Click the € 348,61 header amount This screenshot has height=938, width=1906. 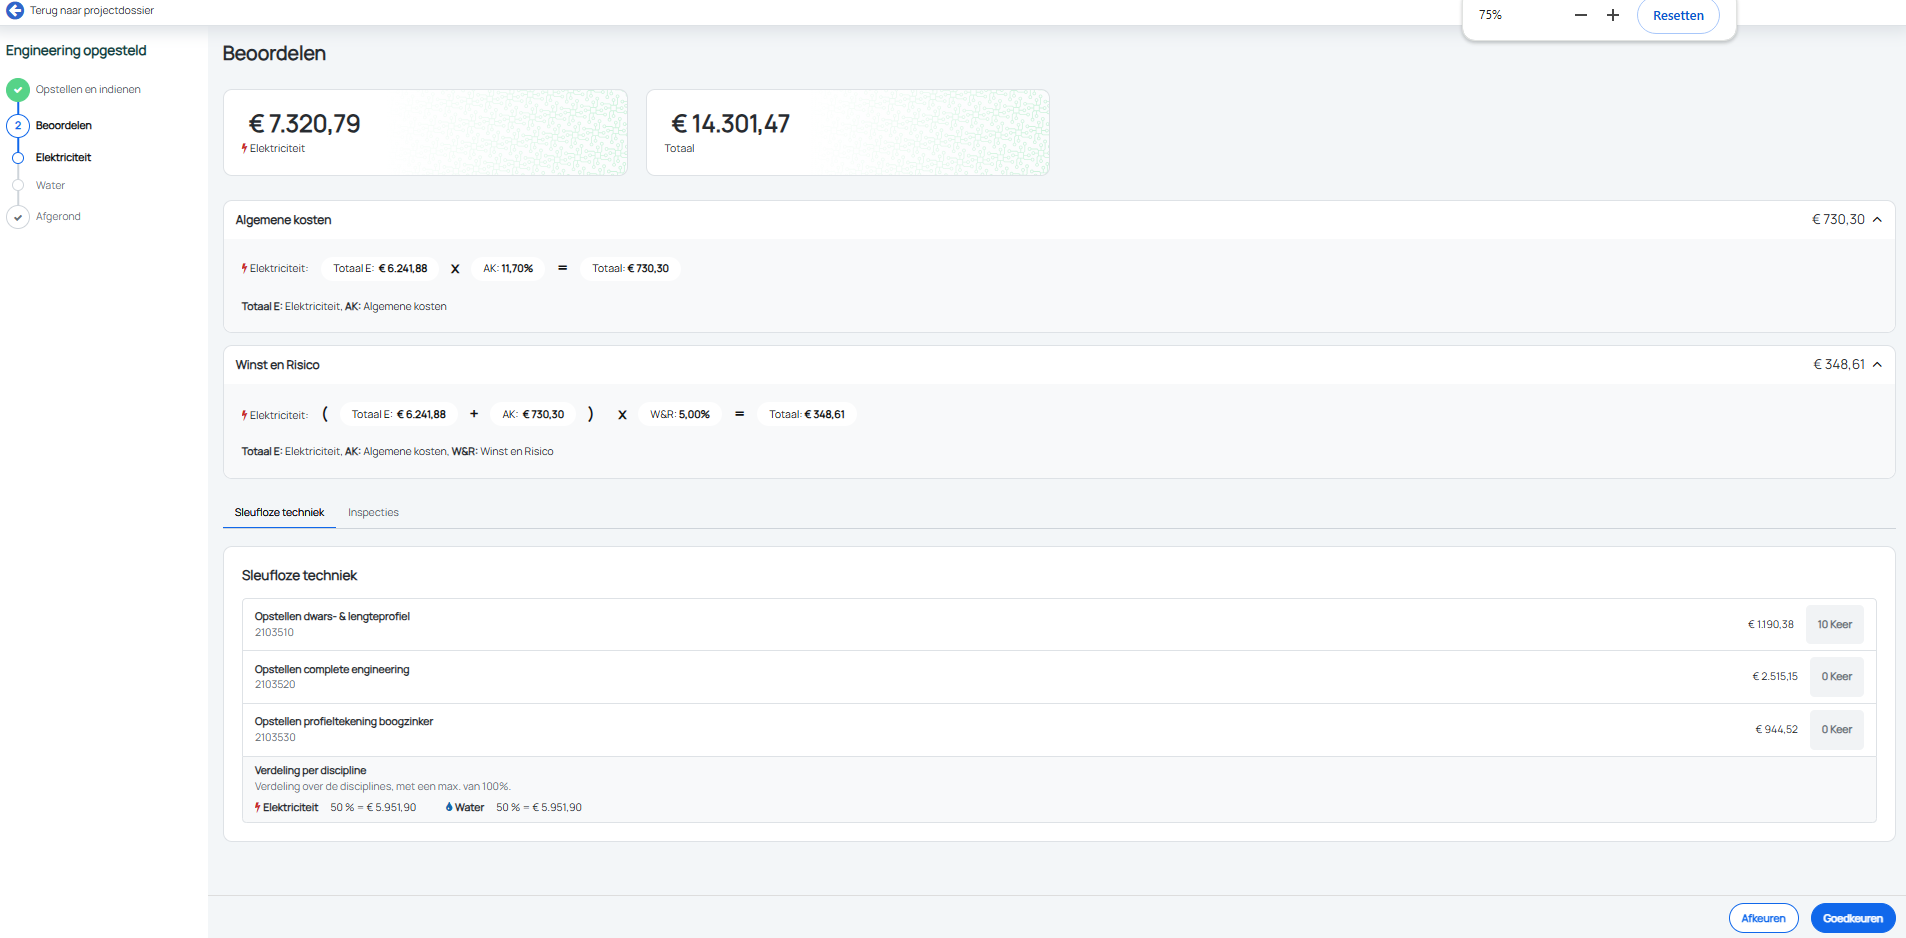[x=1838, y=365]
